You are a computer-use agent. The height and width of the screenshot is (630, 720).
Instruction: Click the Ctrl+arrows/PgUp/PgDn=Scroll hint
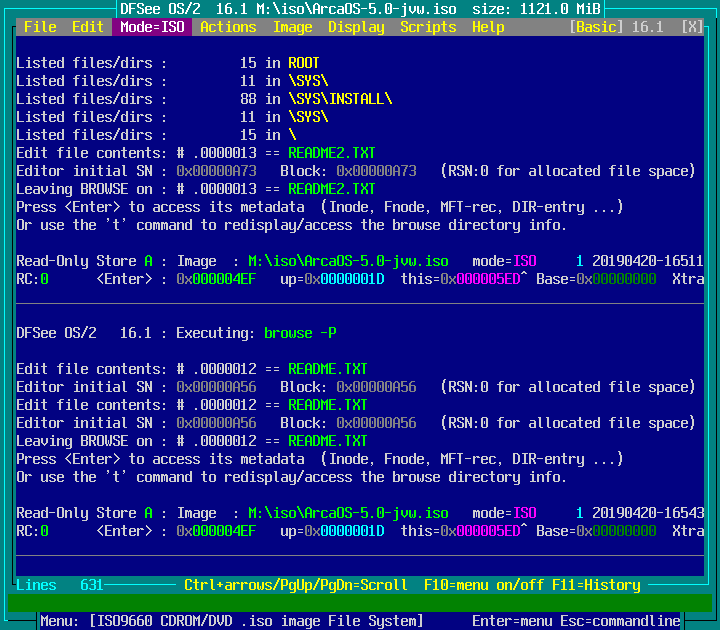(x=296, y=585)
